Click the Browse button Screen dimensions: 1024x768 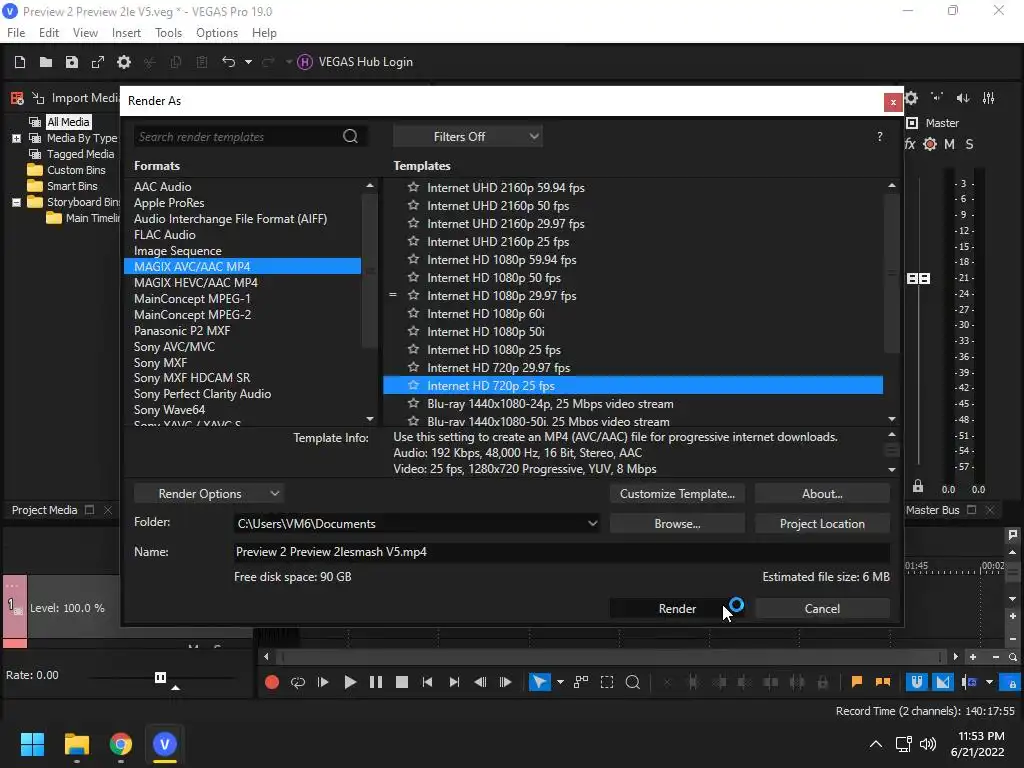[x=677, y=524]
